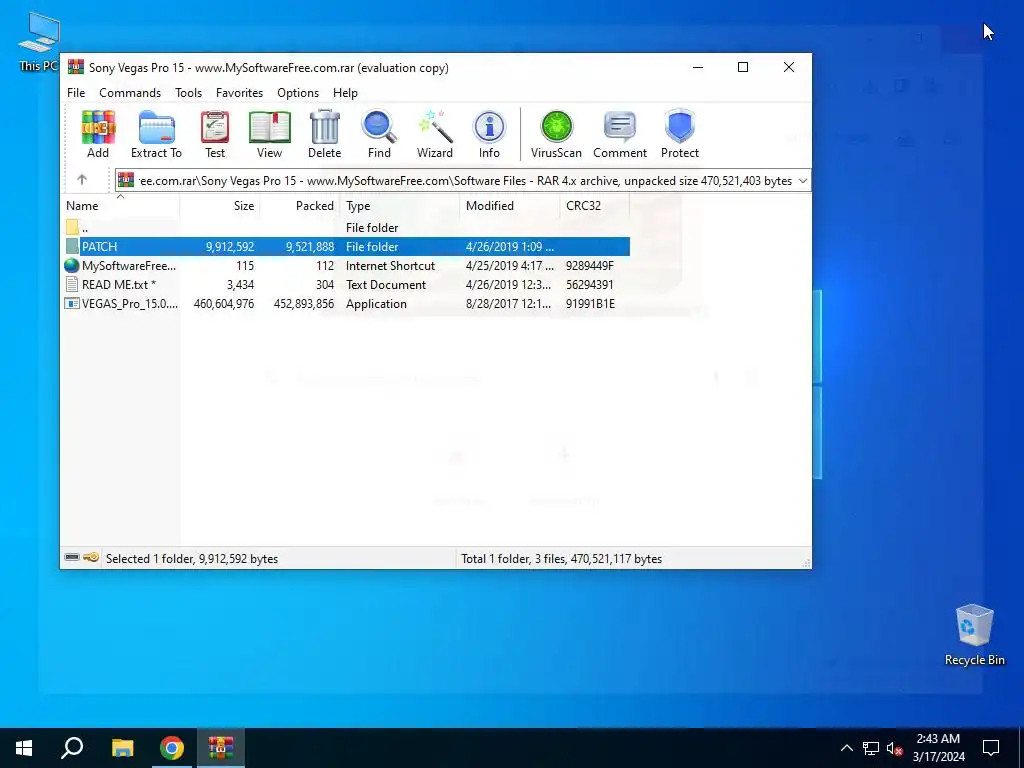
Task: Click the parent folder '..' icon
Action: point(72,227)
